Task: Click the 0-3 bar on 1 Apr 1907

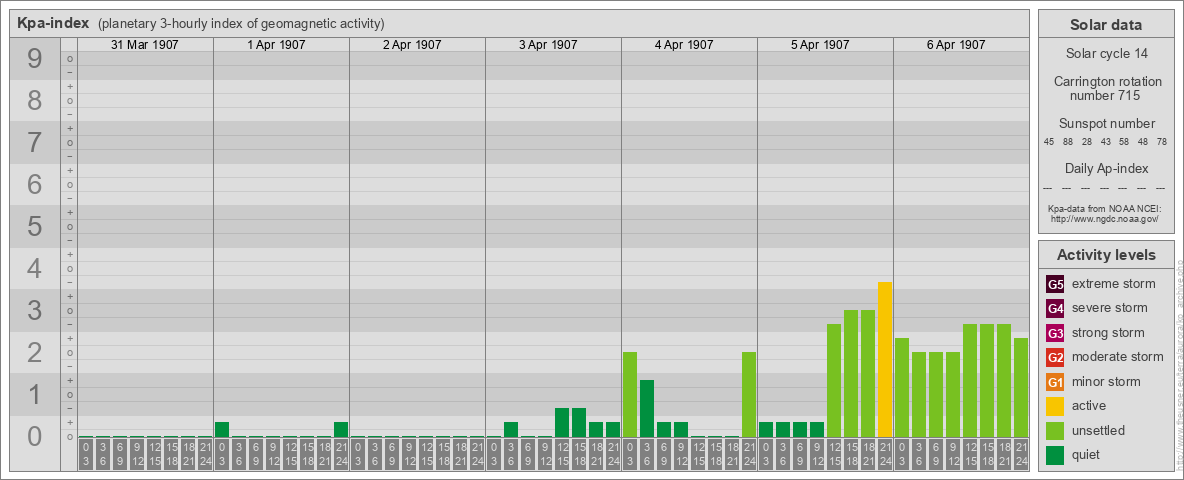Action: [222, 429]
